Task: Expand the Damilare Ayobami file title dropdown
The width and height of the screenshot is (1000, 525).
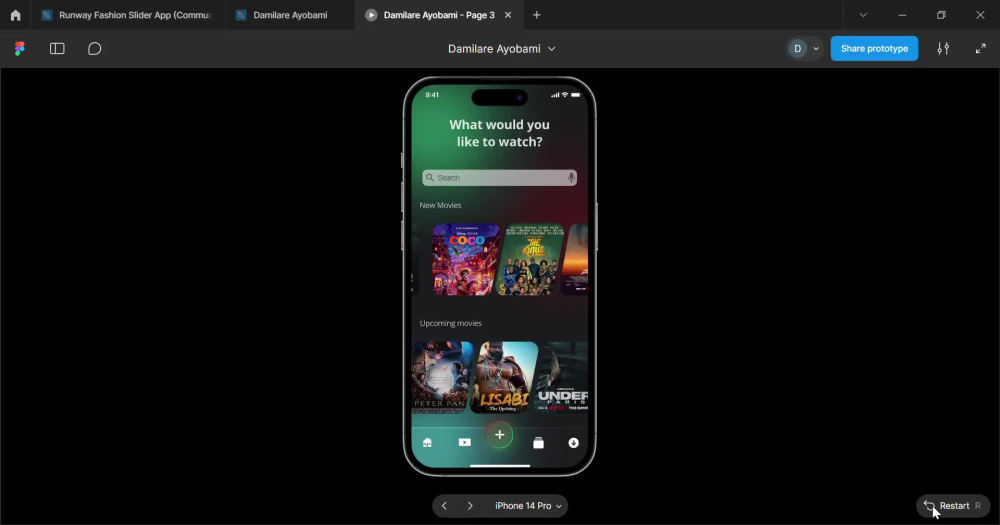Action: [x=501, y=48]
